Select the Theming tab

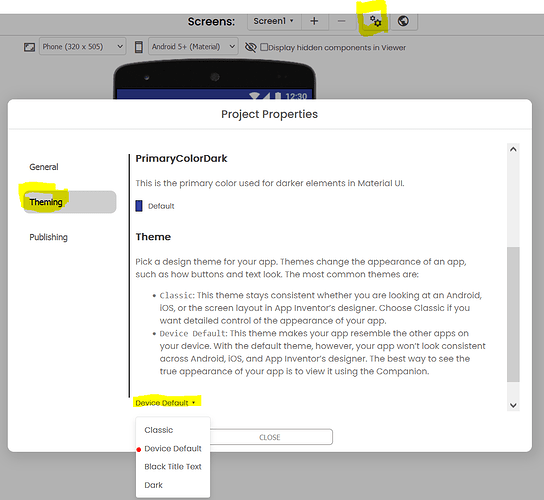pyautogui.click(x=70, y=202)
